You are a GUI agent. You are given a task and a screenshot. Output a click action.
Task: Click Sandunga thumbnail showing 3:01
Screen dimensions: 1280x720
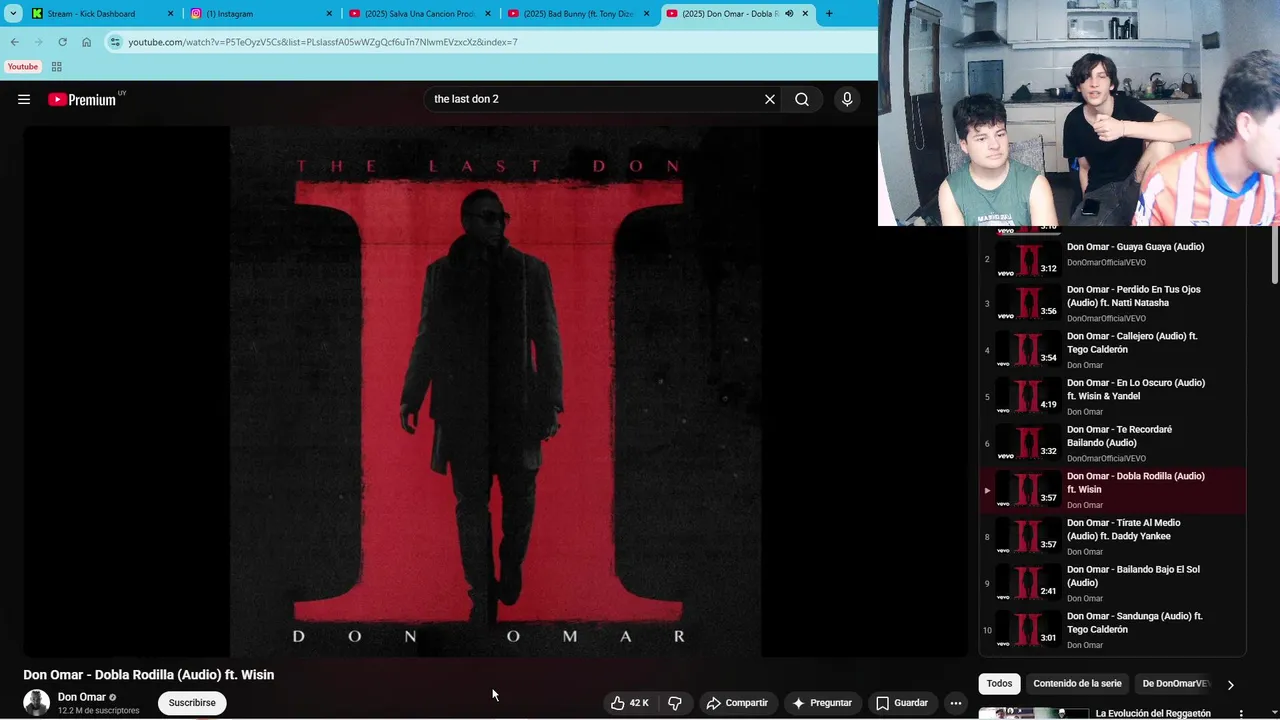[x=1028, y=630]
